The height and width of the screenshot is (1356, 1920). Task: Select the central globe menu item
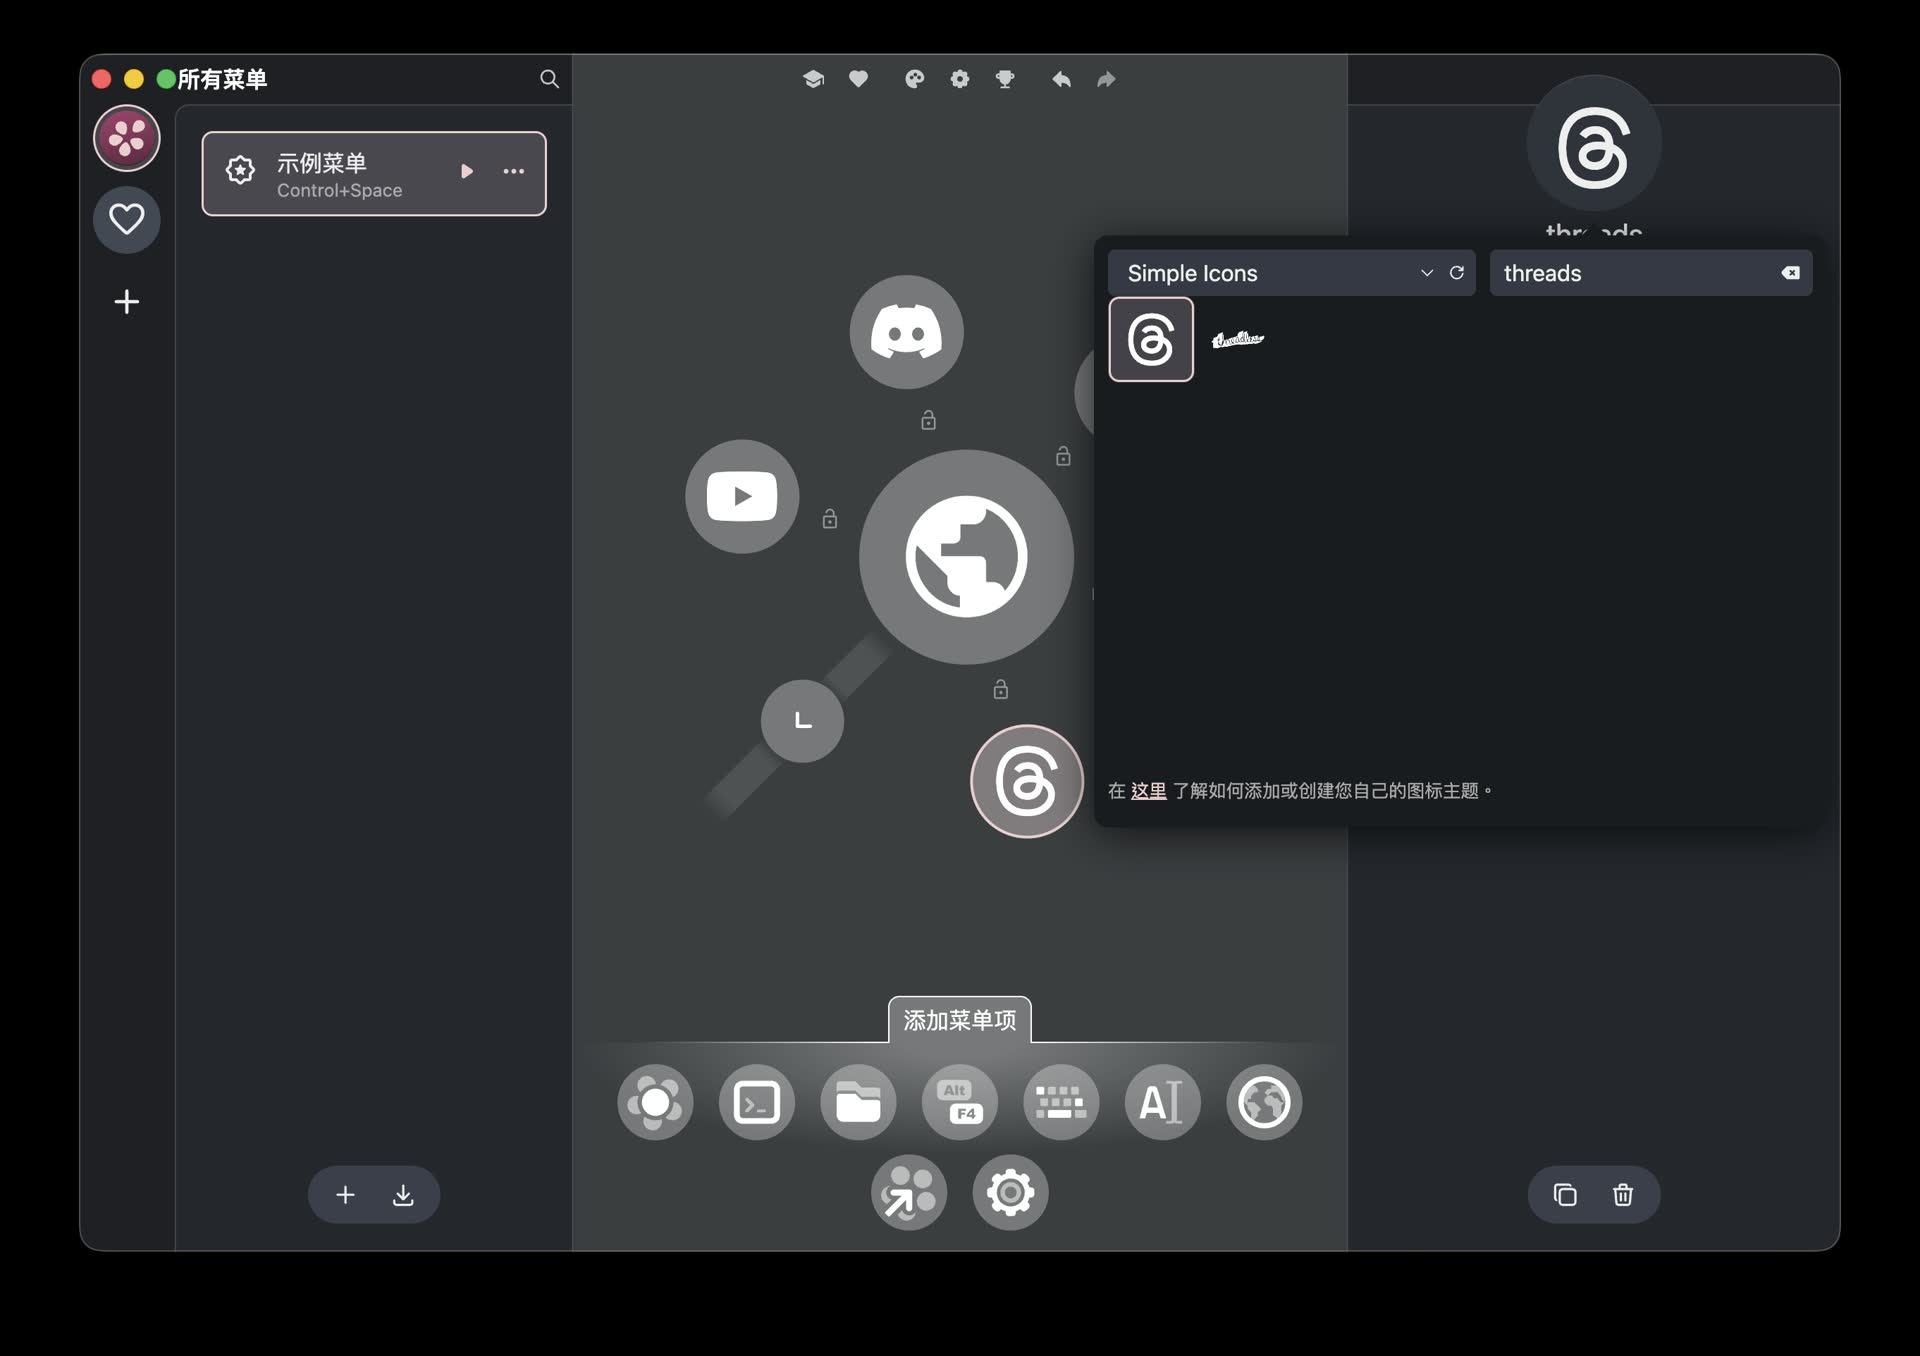coord(966,557)
